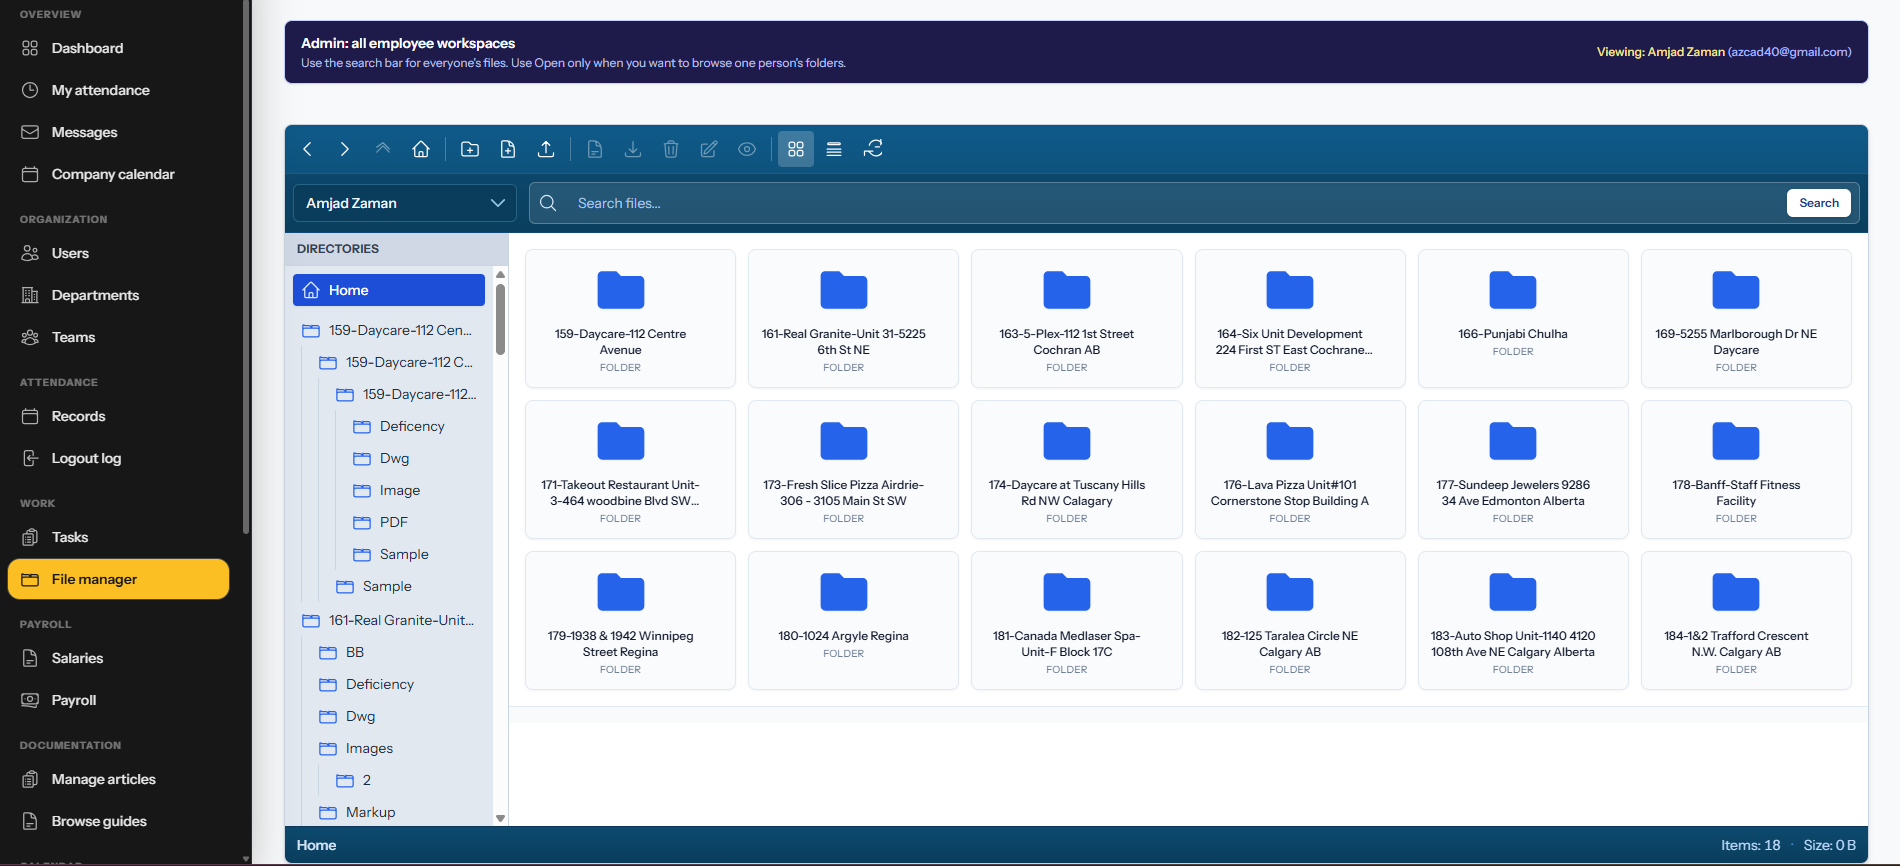
Task: Select the Markup tree folder
Action: coord(370,812)
